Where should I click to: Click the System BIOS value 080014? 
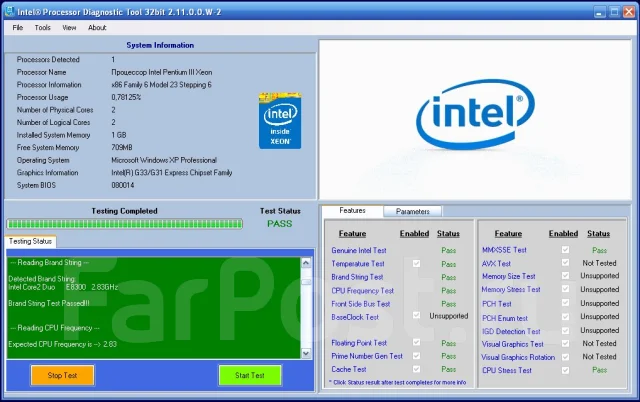(x=122, y=185)
